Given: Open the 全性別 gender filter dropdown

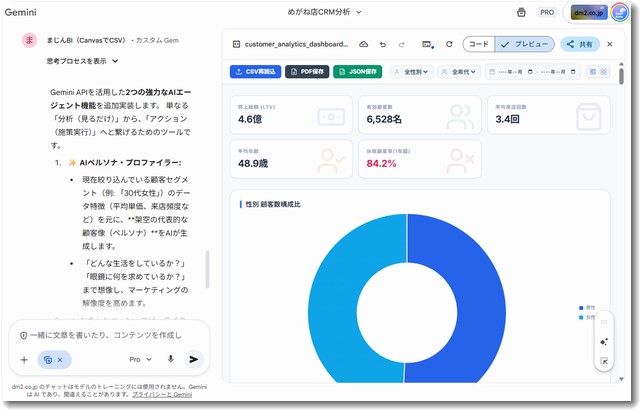Looking at the screenshot, I should [x=411, y=72].
